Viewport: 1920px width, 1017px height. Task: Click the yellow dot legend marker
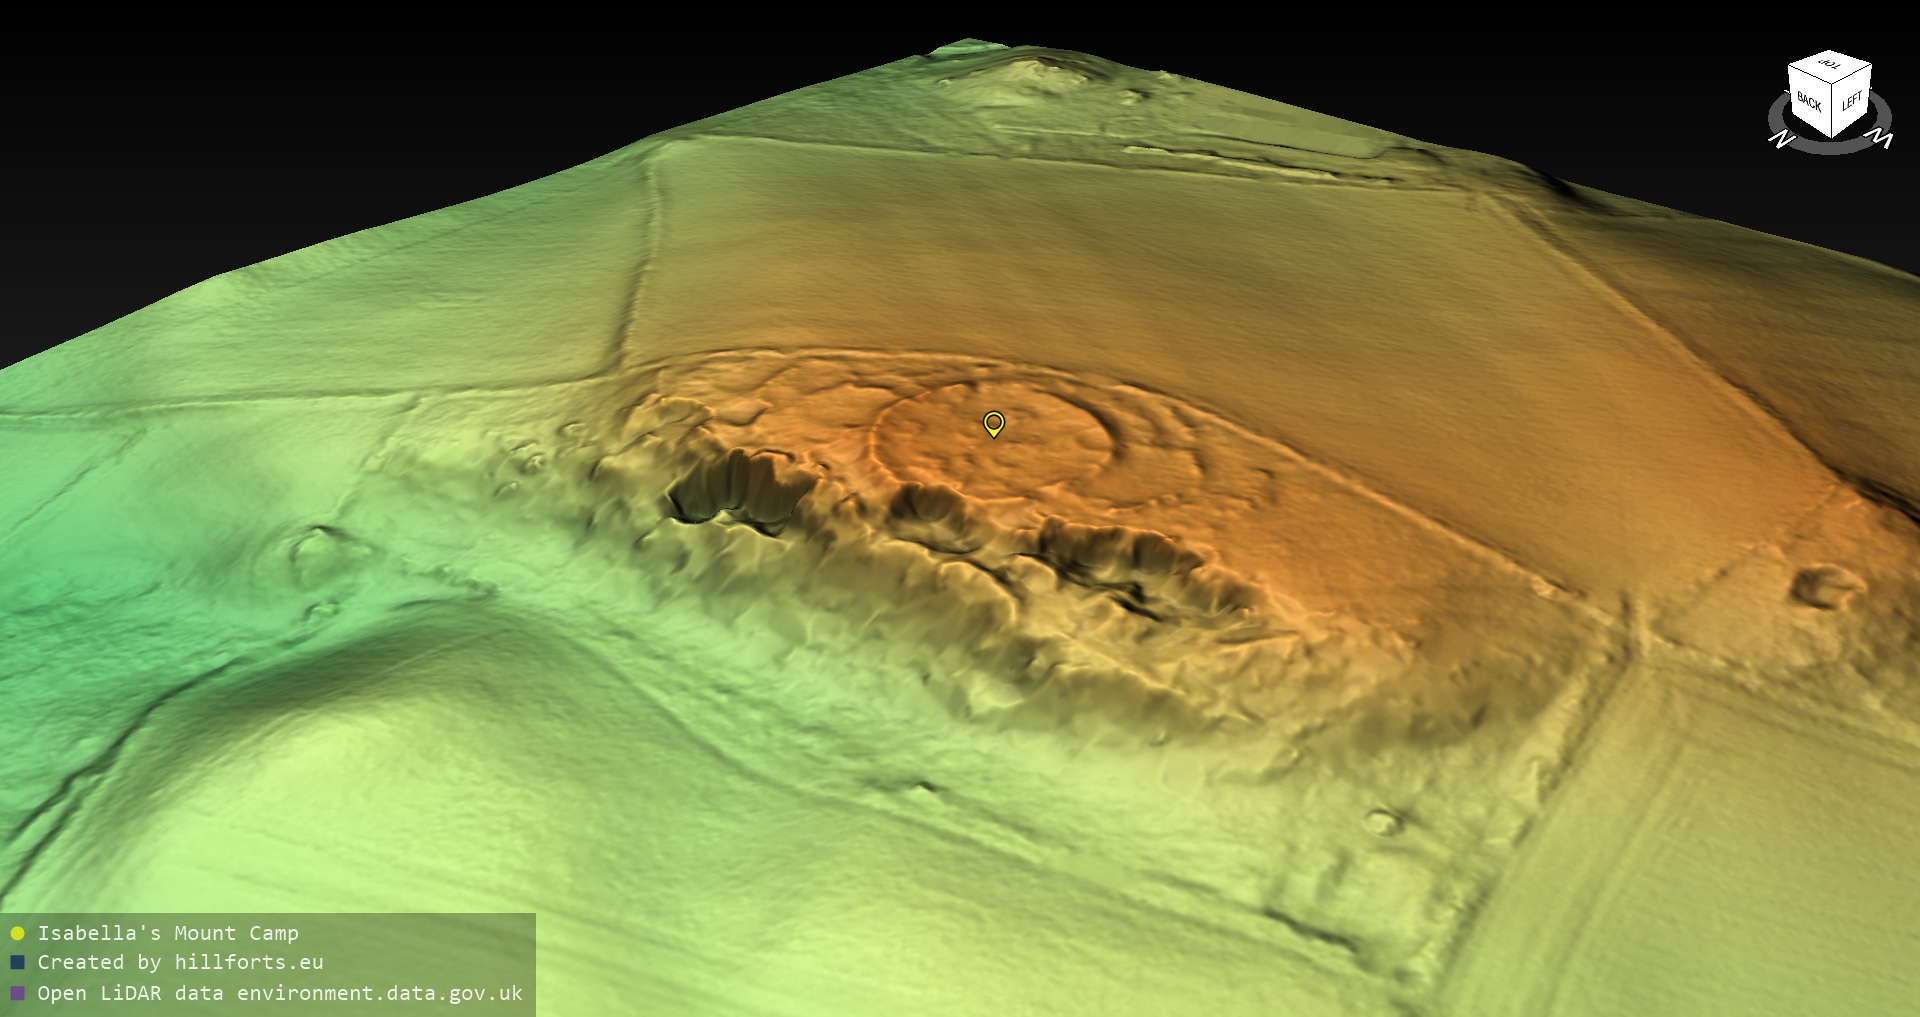click(x=17, y=934)
